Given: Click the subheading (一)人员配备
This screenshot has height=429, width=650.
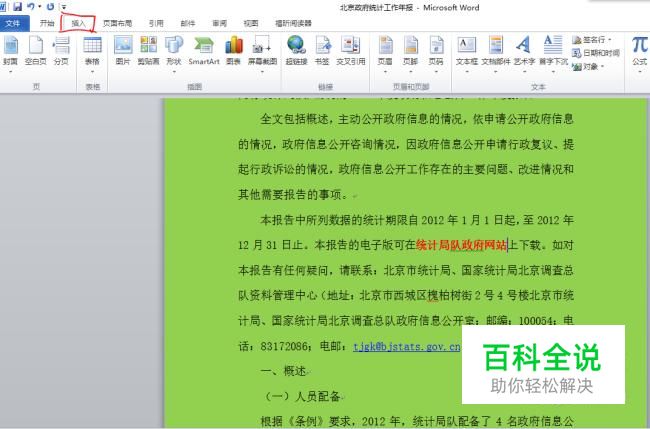Looking at the screenshot, I should coord(303,396).
